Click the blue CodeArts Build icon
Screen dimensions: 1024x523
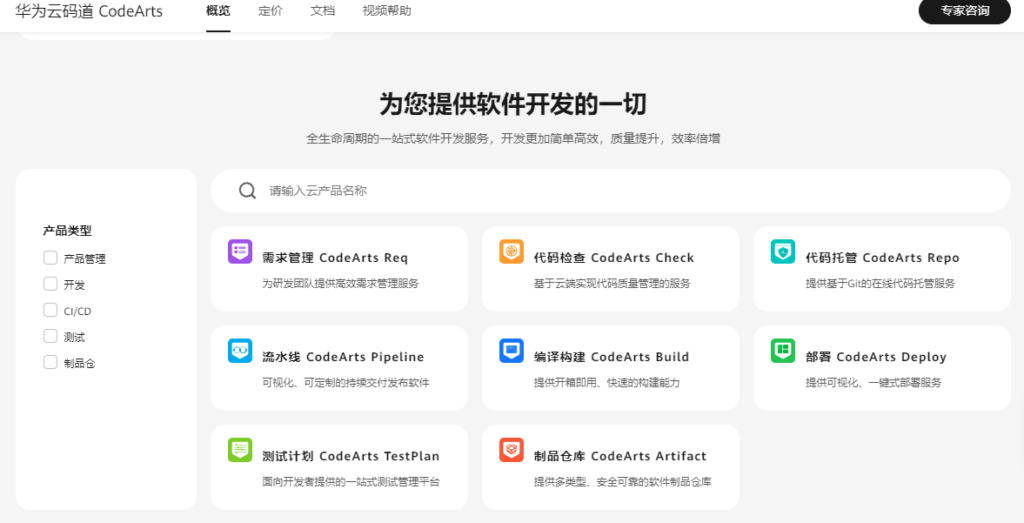tap(511, 351)
